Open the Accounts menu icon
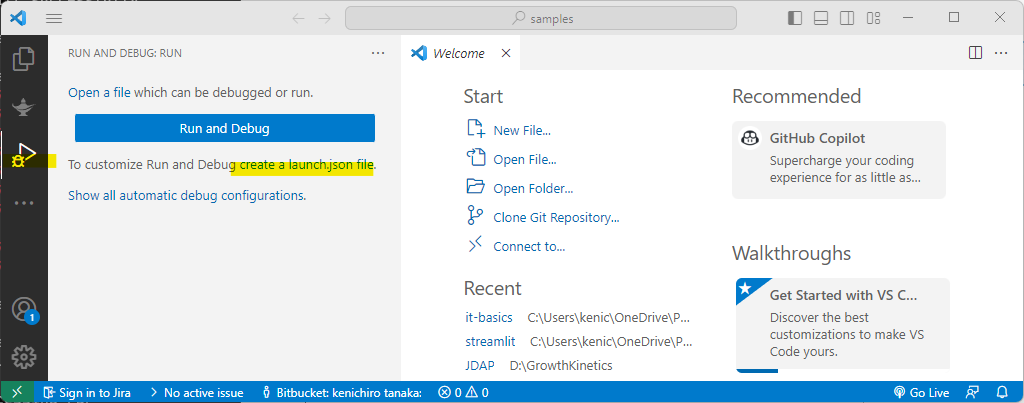Screen dimensions: 1024x403 point(24,309)
